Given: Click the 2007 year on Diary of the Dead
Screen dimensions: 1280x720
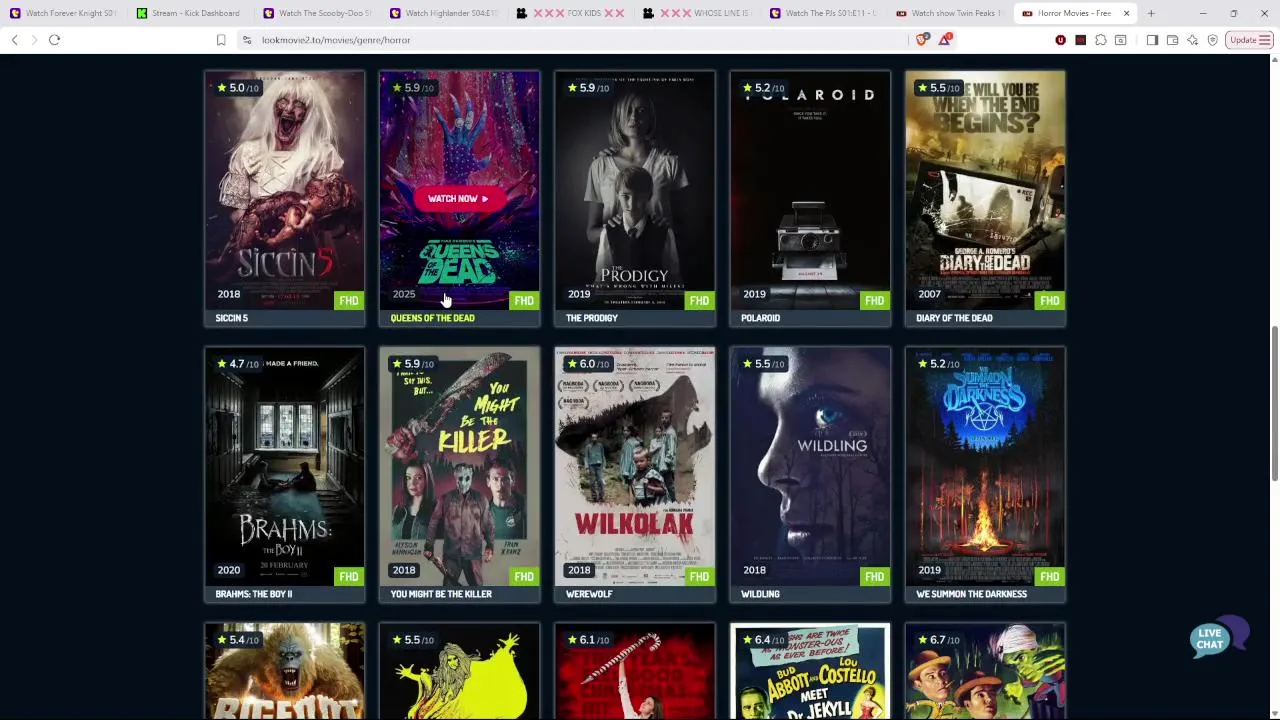Looking at the screenshot, I should click(929, 294).
